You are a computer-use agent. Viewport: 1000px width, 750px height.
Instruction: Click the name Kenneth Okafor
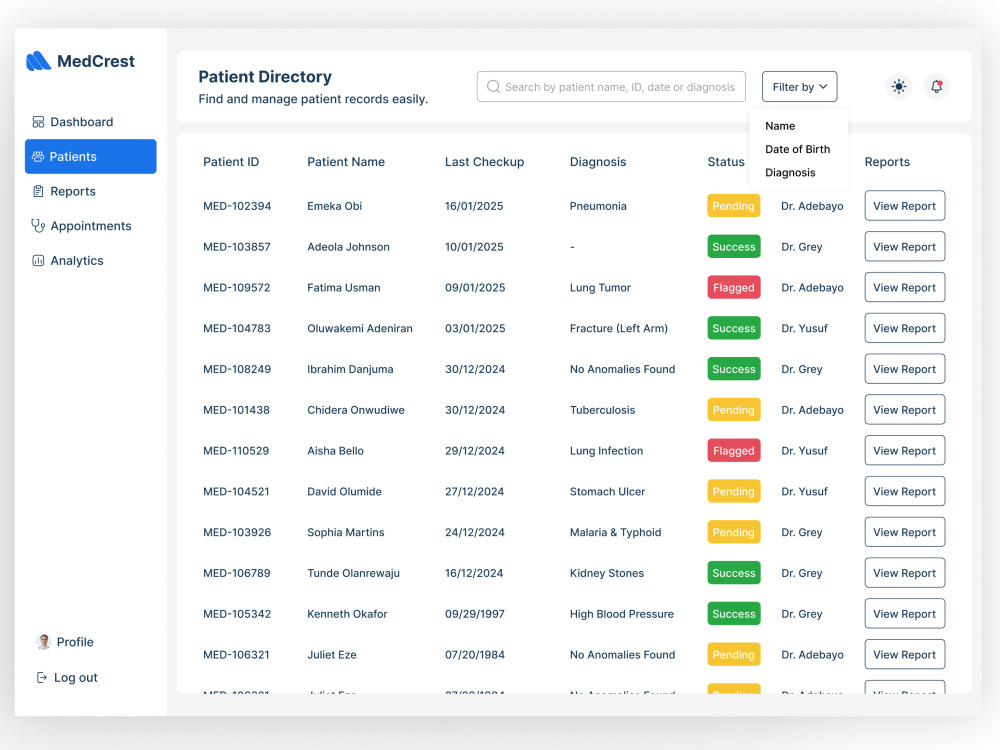pos(347,614)
